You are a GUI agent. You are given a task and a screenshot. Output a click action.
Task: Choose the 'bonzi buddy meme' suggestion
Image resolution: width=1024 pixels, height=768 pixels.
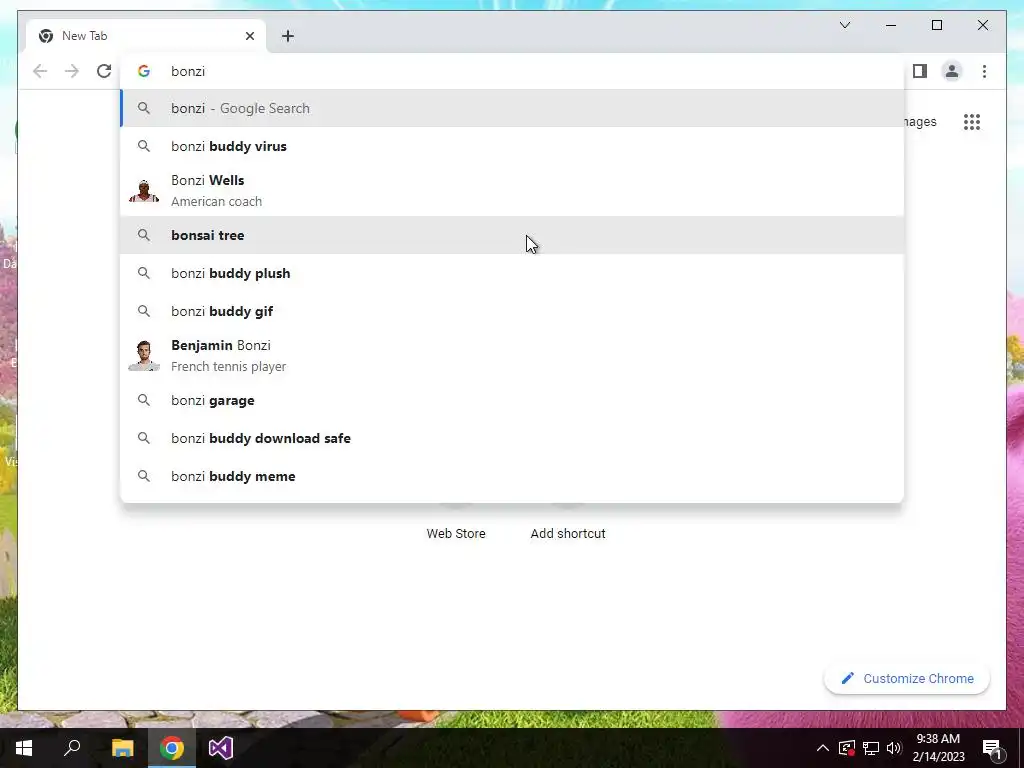513,476
